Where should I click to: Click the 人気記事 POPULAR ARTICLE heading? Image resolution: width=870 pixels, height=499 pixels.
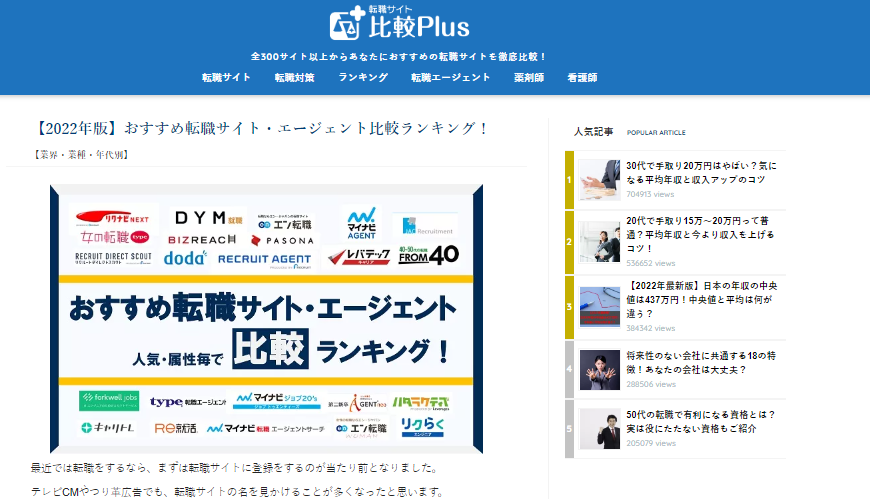[630, 132]
